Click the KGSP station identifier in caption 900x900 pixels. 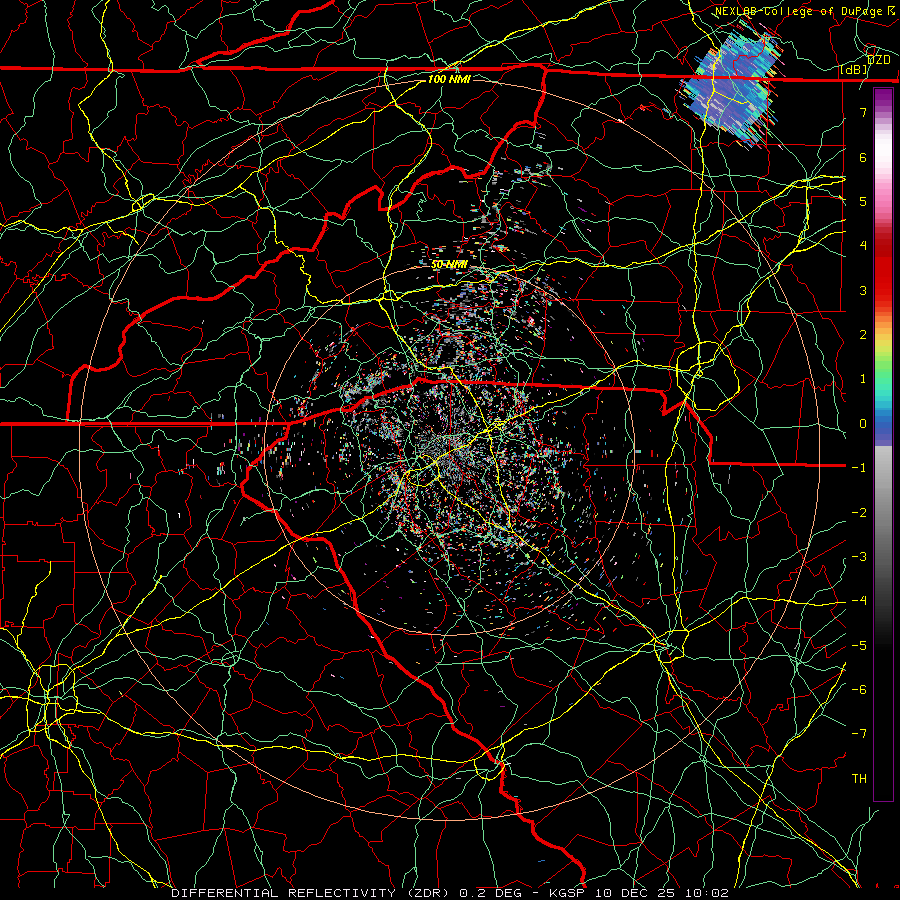(566, 893)
